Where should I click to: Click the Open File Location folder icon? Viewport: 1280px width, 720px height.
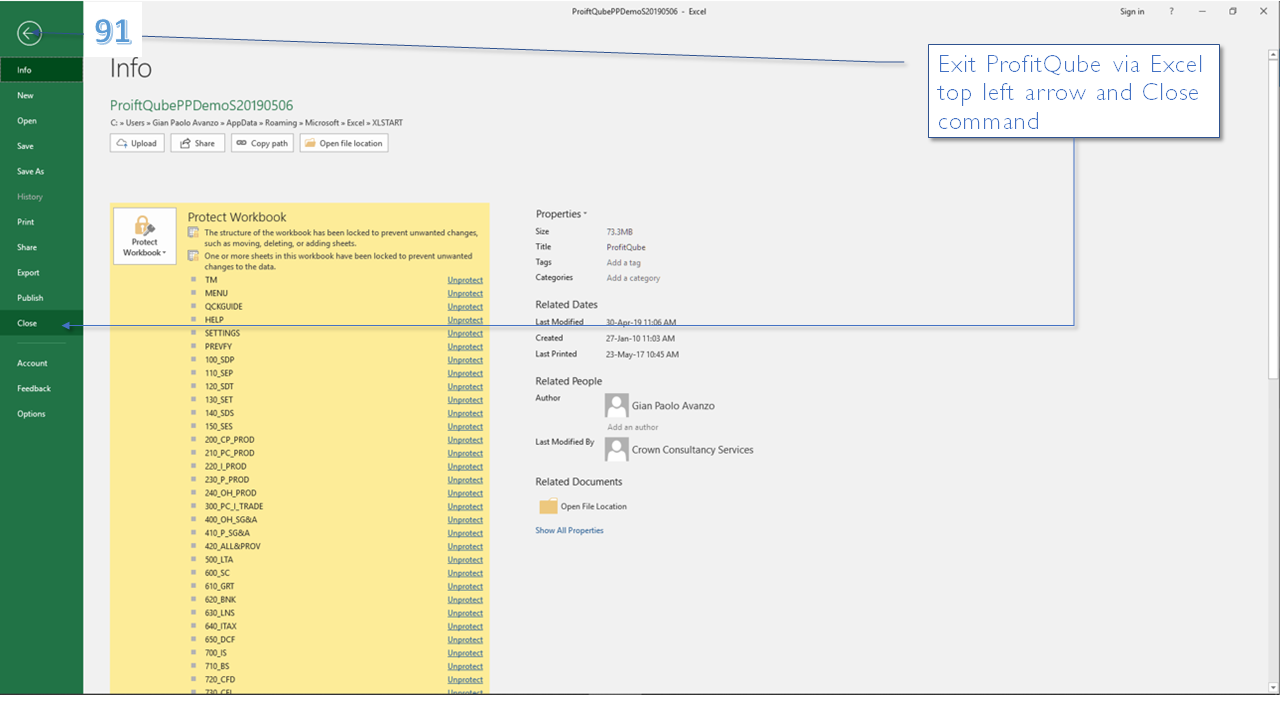click(x=548, y=506)
